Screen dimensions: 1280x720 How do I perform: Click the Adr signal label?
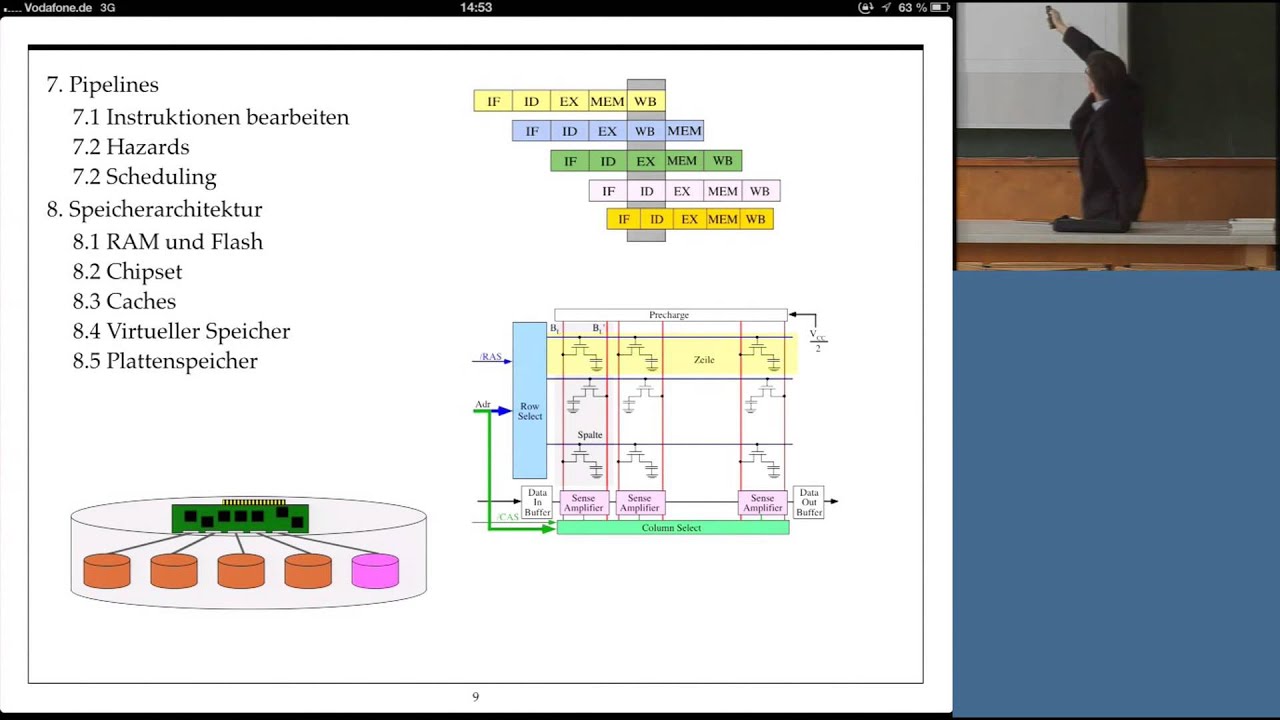pos(483,405)
